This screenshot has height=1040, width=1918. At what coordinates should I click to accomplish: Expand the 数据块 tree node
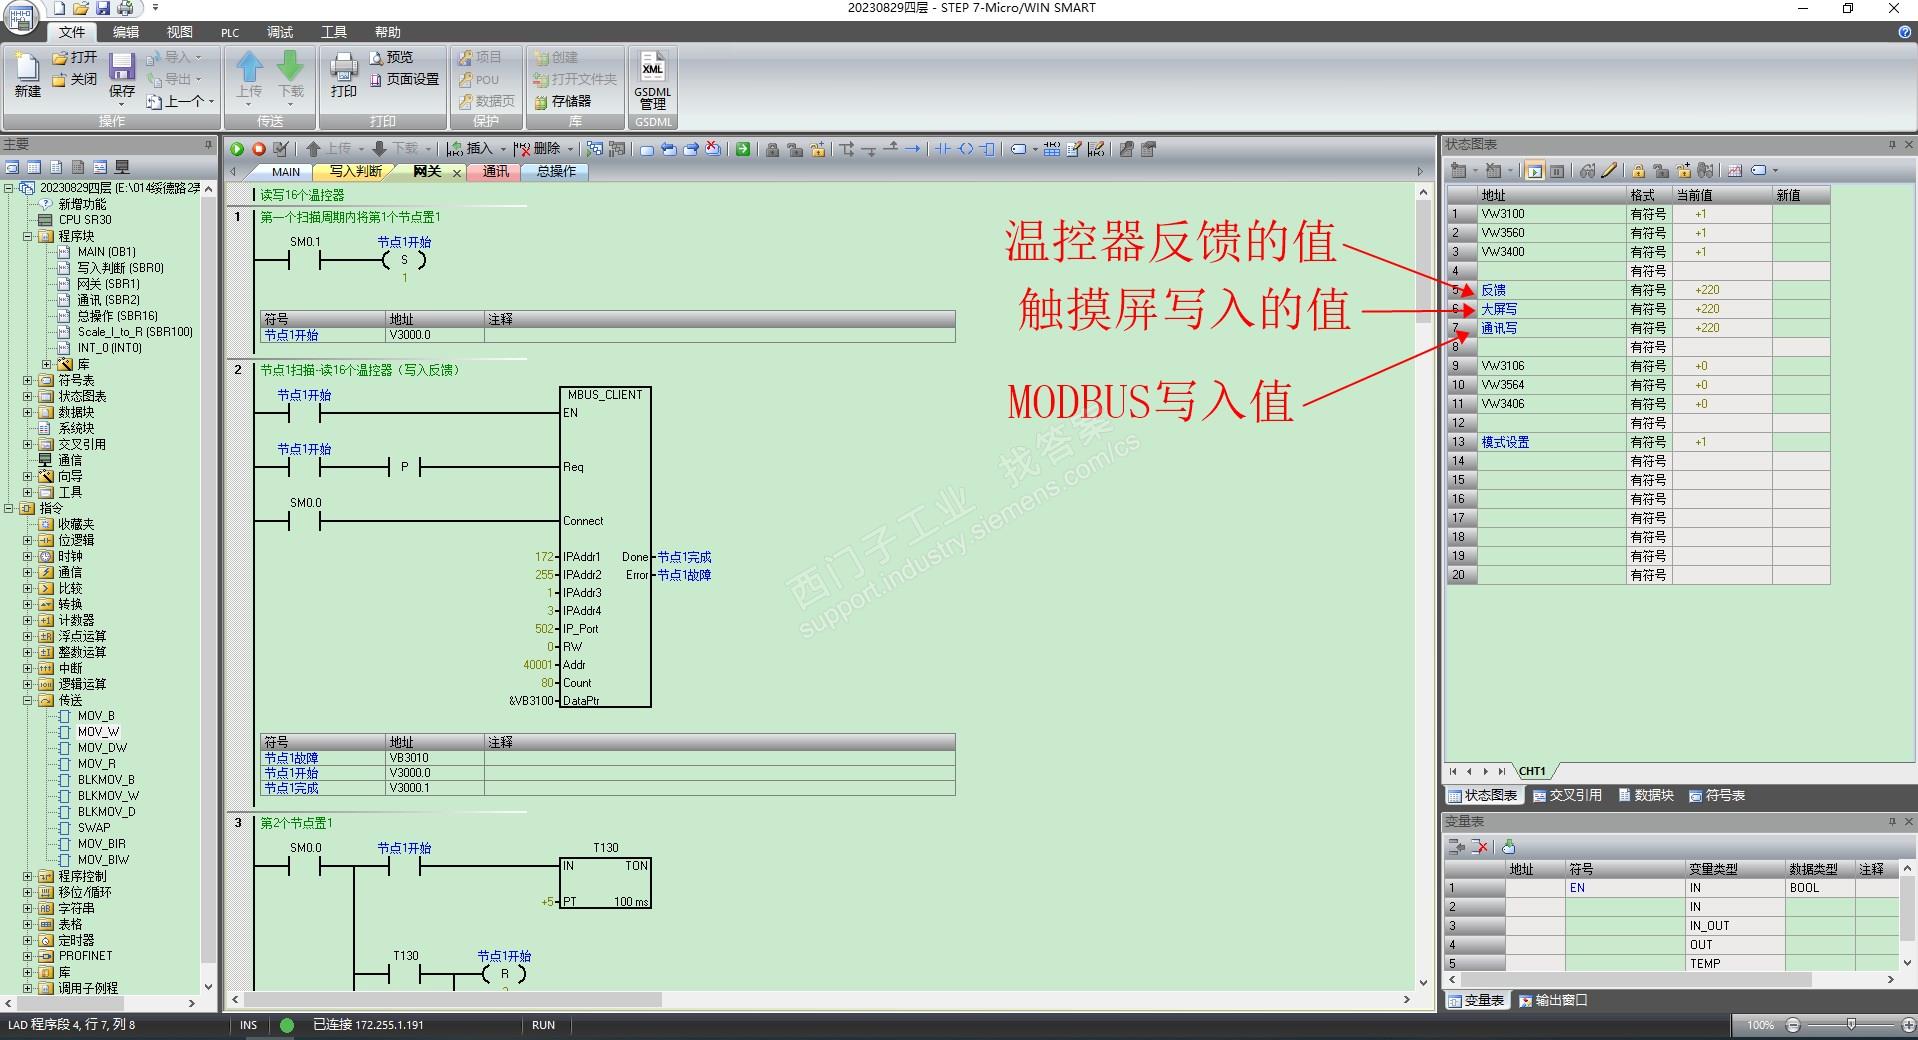coord(28,412)
